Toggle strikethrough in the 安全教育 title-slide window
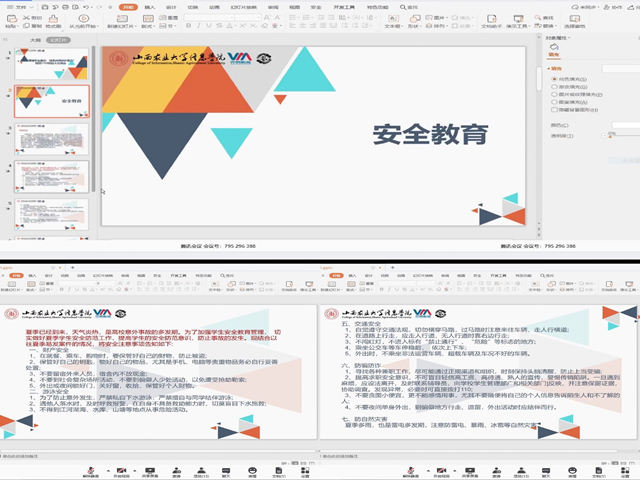This screenshot has width=640, height=480. [219, 26]
